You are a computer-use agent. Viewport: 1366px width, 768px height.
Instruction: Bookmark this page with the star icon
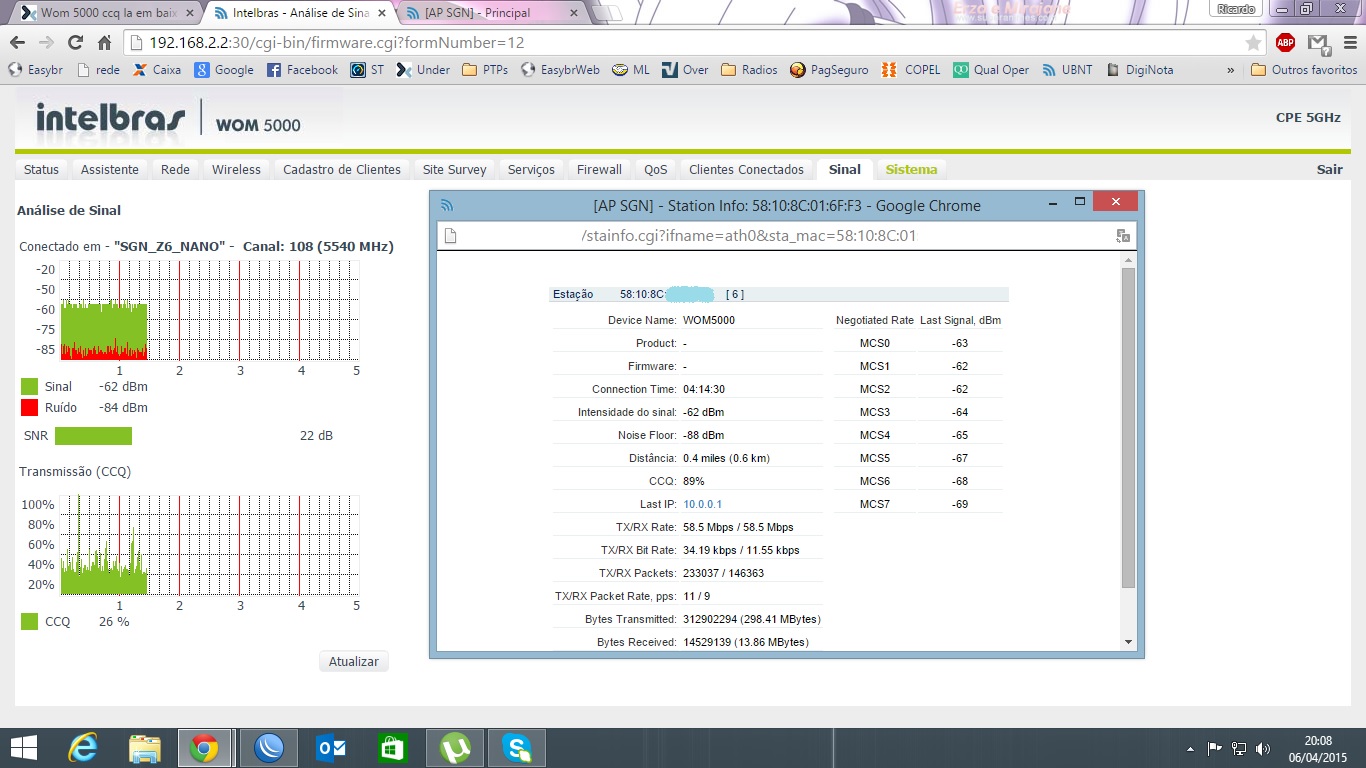pos(1253,43)
